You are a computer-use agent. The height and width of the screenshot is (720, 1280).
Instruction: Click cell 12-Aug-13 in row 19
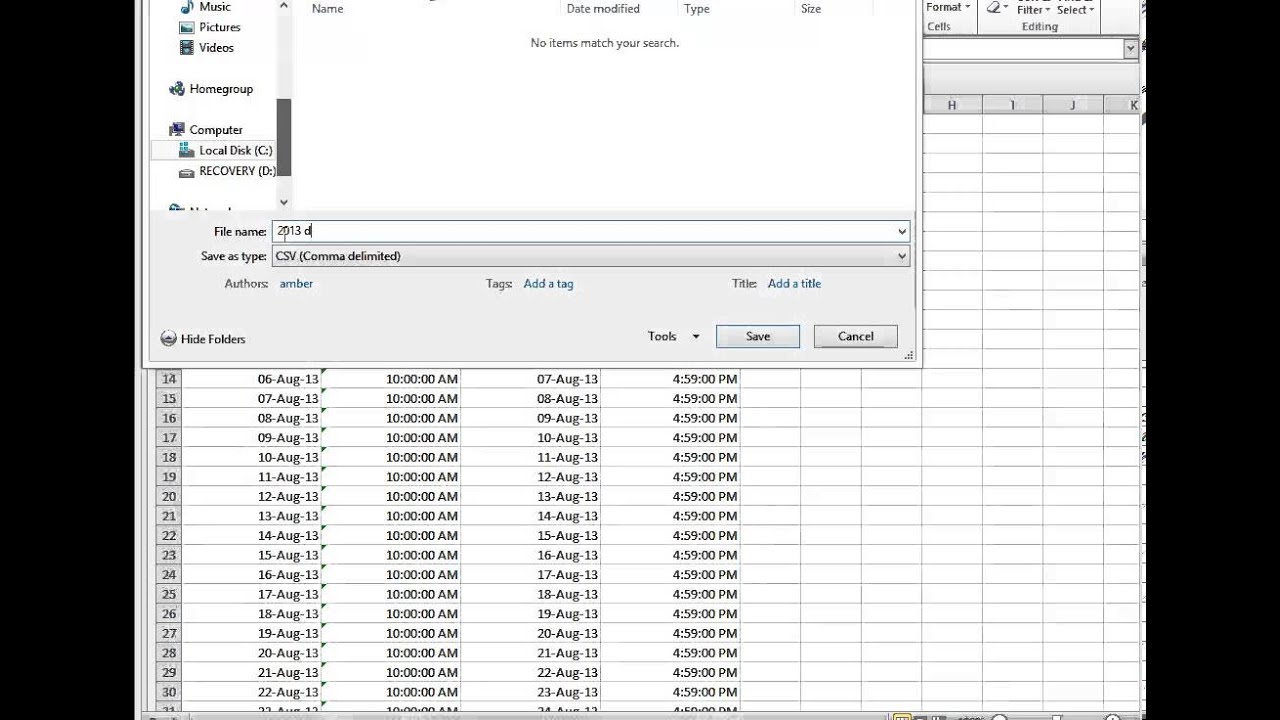pyautogui.click(x=531, y=477)
